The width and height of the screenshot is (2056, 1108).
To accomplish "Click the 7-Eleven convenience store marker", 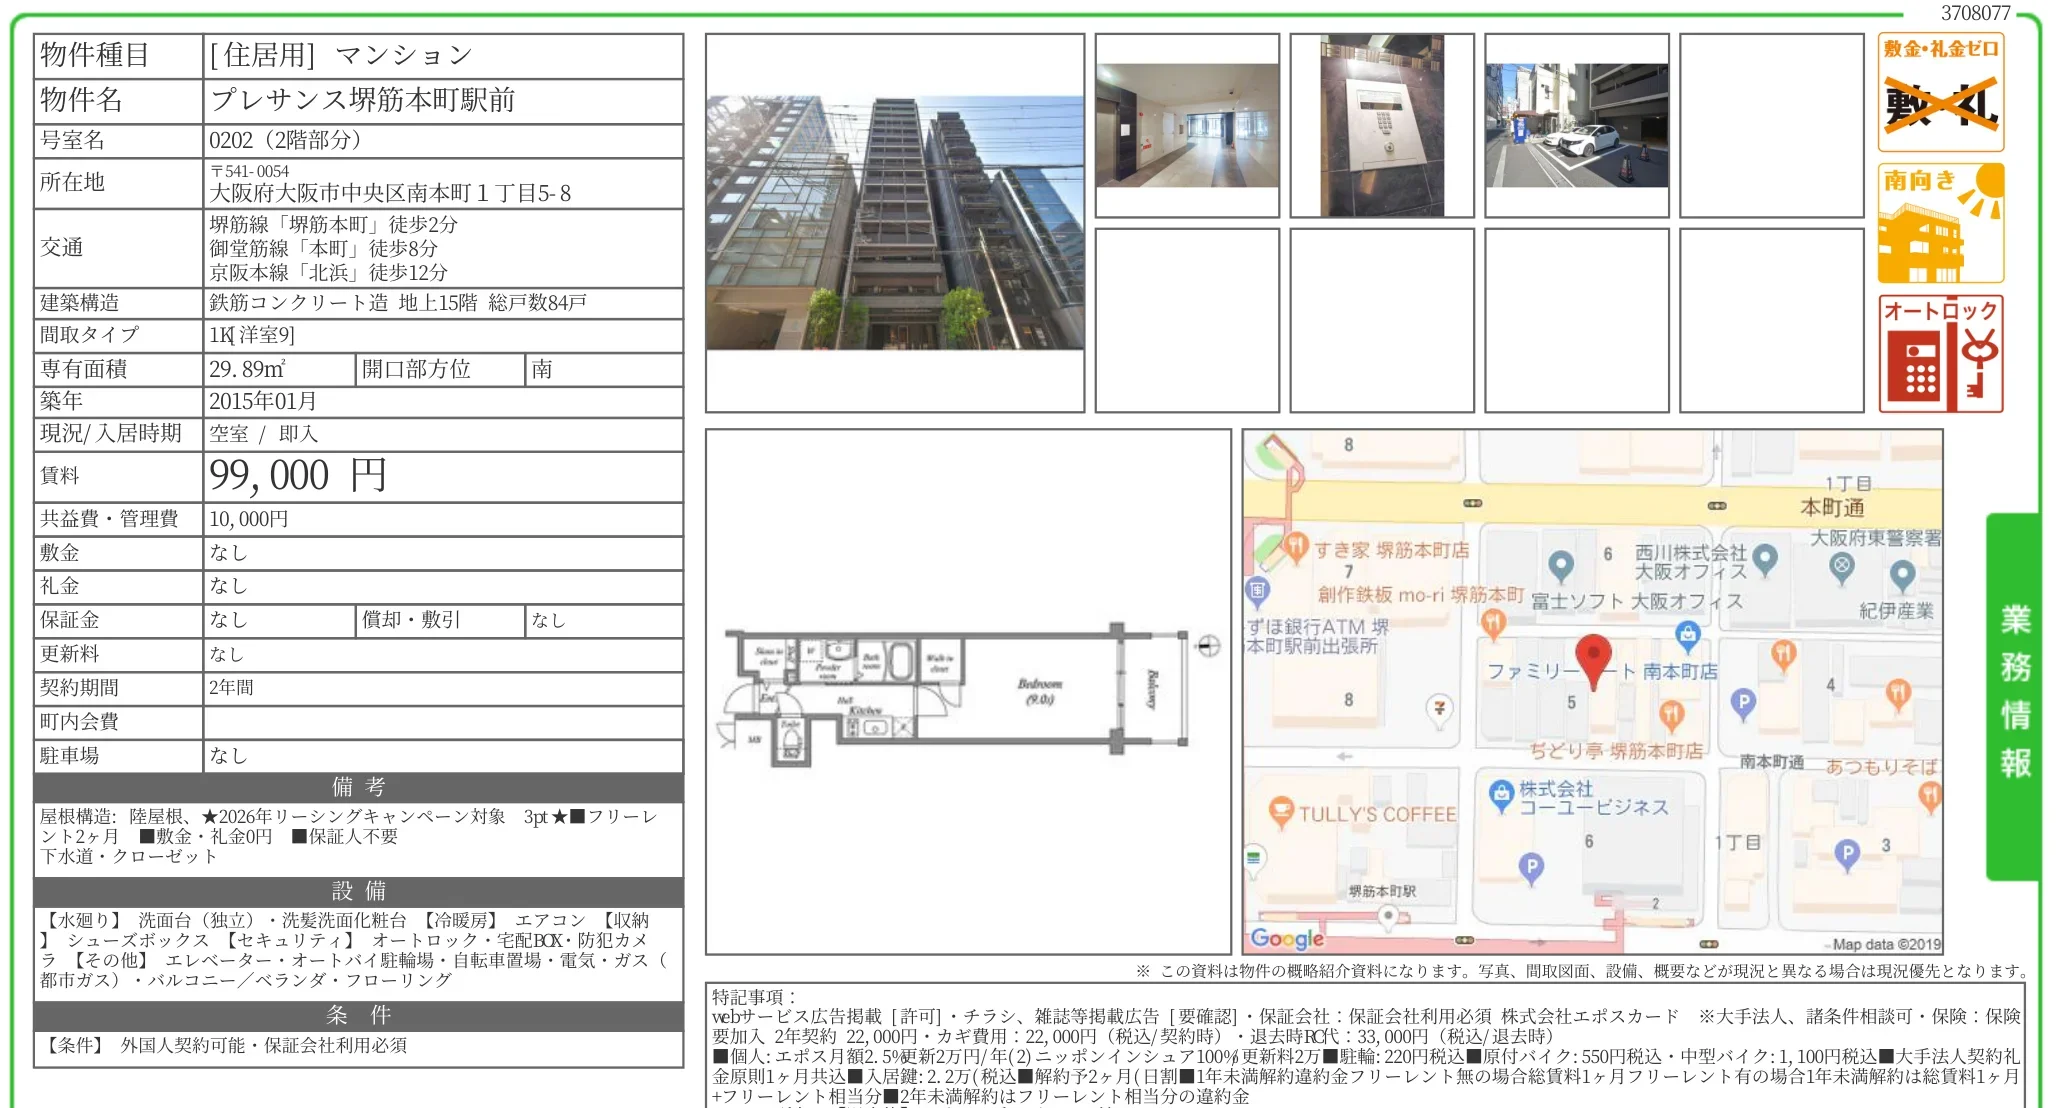I will pos(1439,707).
